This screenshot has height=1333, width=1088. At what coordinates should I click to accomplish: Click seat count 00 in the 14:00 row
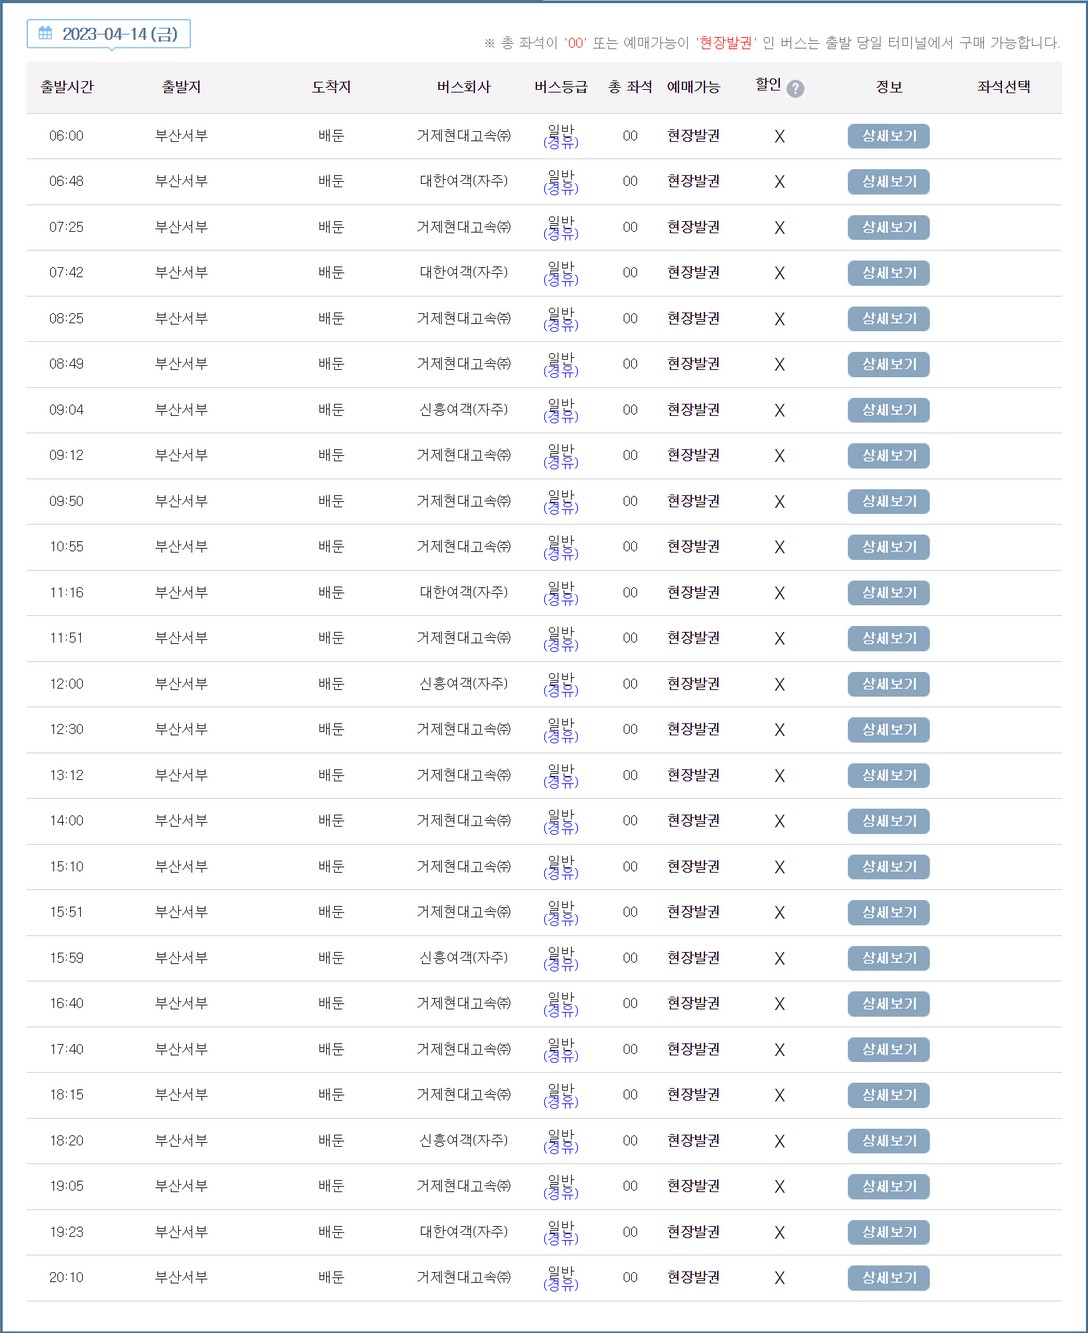(x=630, y=821)
